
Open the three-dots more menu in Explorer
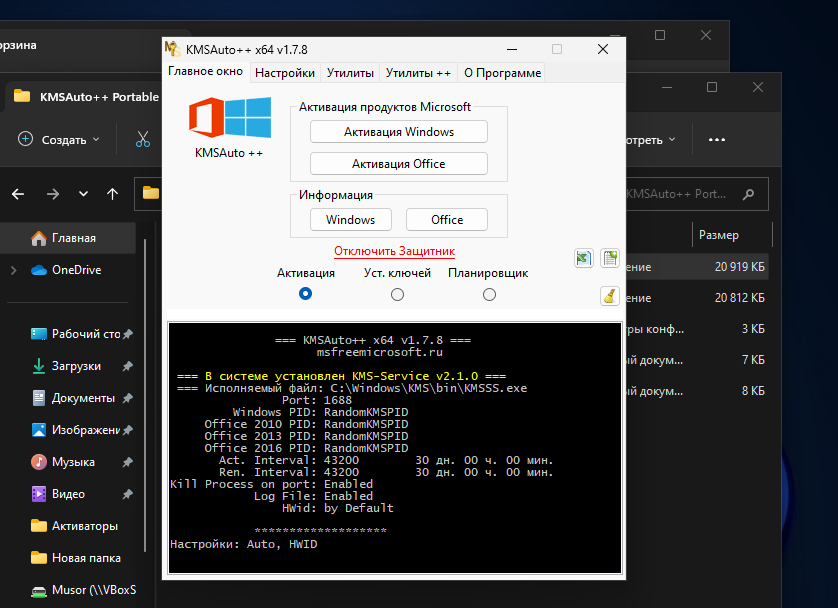[717, 139]
